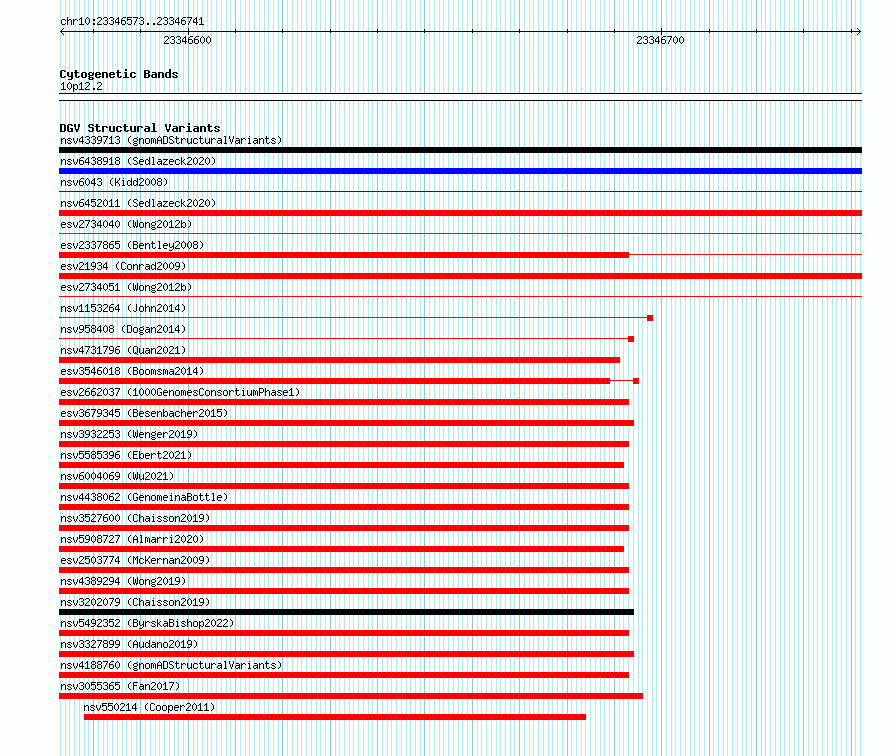The height and width of the screenshot is (756, 890).
Task: Open the esv2734051 Wong2012b label
Action: pyautogui.click(x=126, y=287)
